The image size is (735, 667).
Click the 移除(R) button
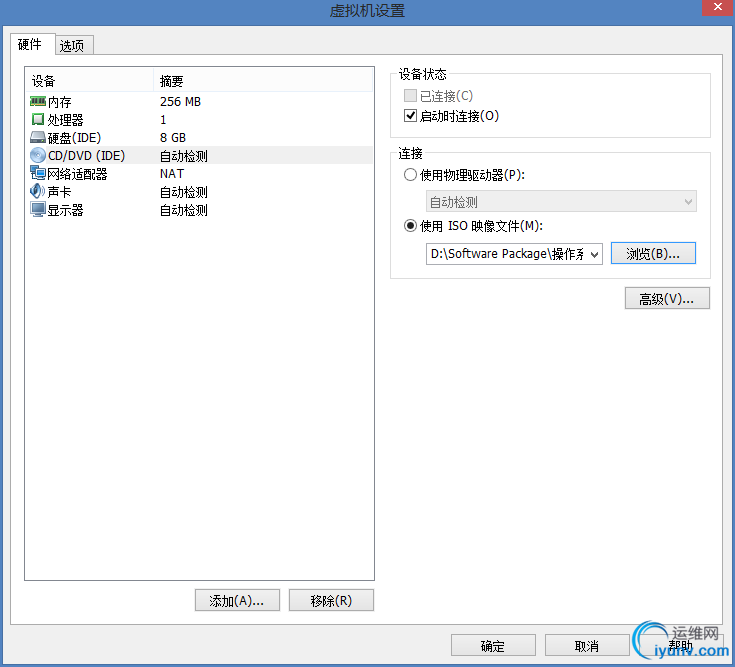331,600
